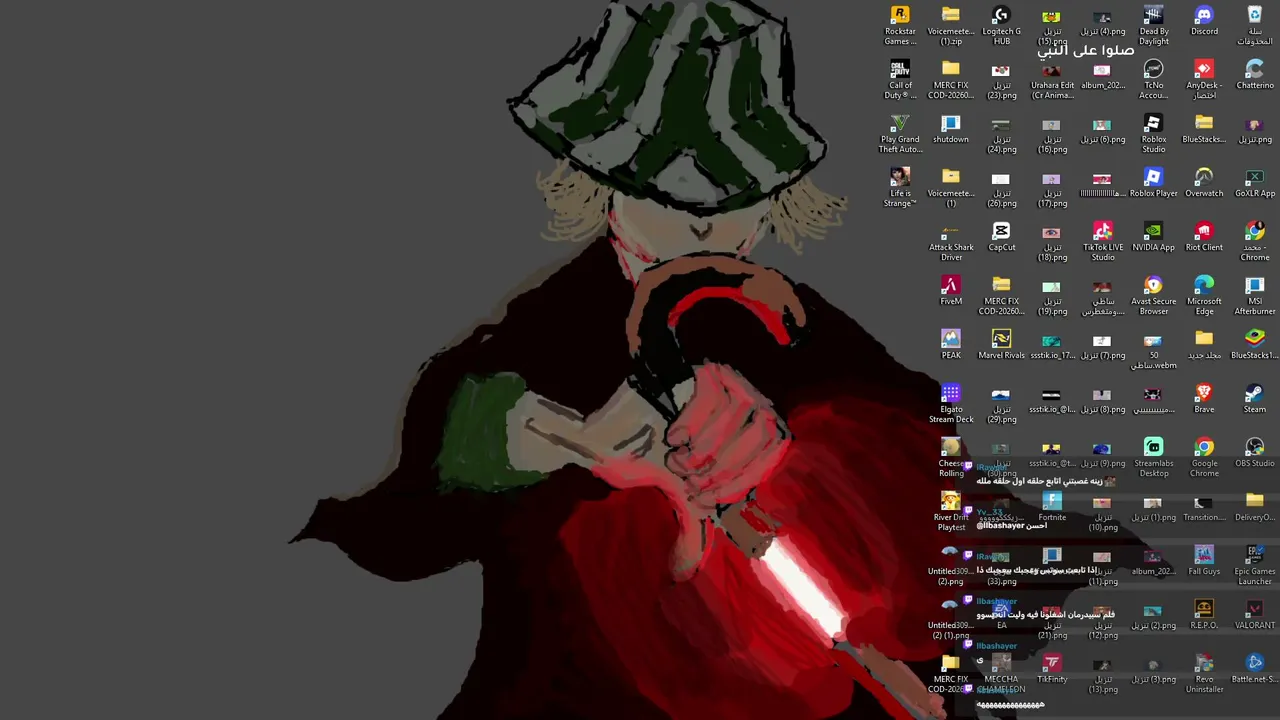
Task: Click the shutdown shortcut icon
Action: (x=951, y=128)
